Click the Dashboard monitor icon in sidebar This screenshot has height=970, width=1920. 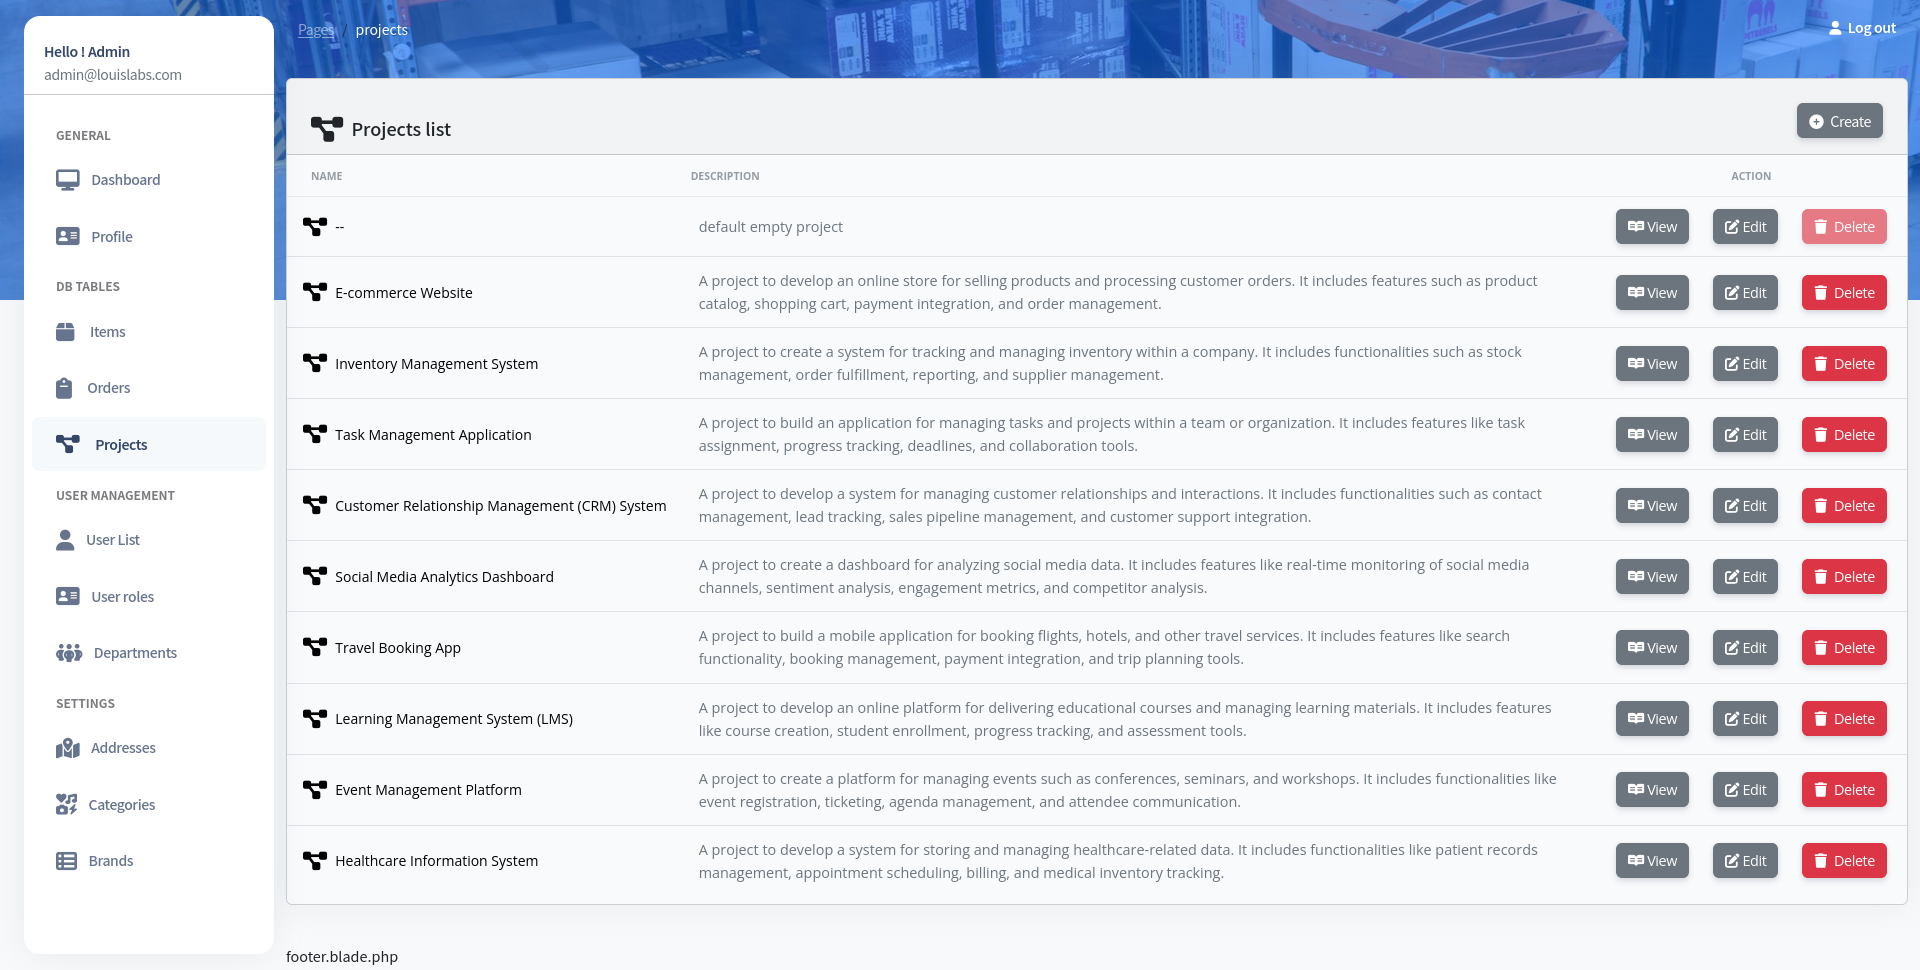click(68, 180)
